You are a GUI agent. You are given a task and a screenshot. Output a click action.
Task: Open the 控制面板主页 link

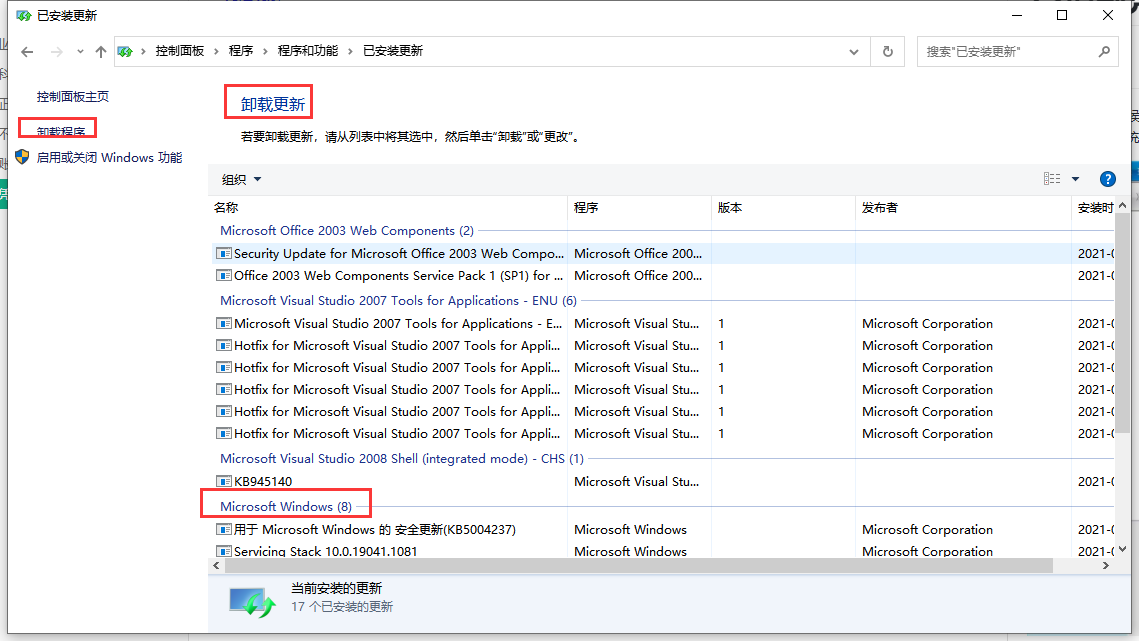[x=73, y=97]
